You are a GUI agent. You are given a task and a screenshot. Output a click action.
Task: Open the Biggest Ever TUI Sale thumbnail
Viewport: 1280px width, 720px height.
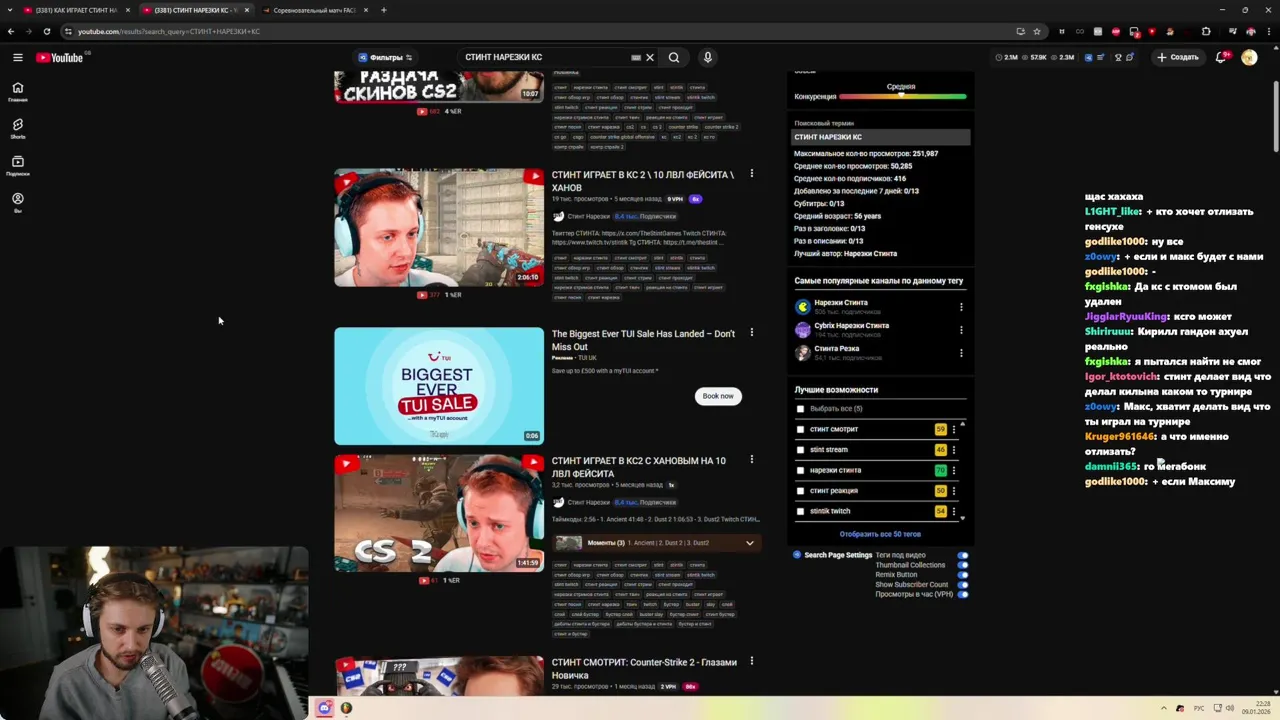pyautogui.click(x=439, y=386)
